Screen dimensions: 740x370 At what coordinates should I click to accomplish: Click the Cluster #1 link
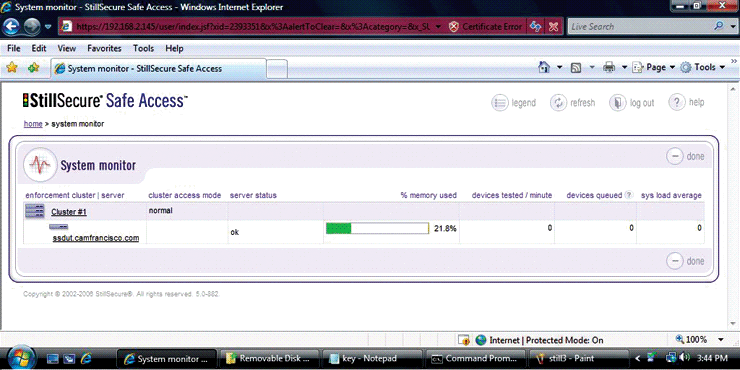click(69, 212)
